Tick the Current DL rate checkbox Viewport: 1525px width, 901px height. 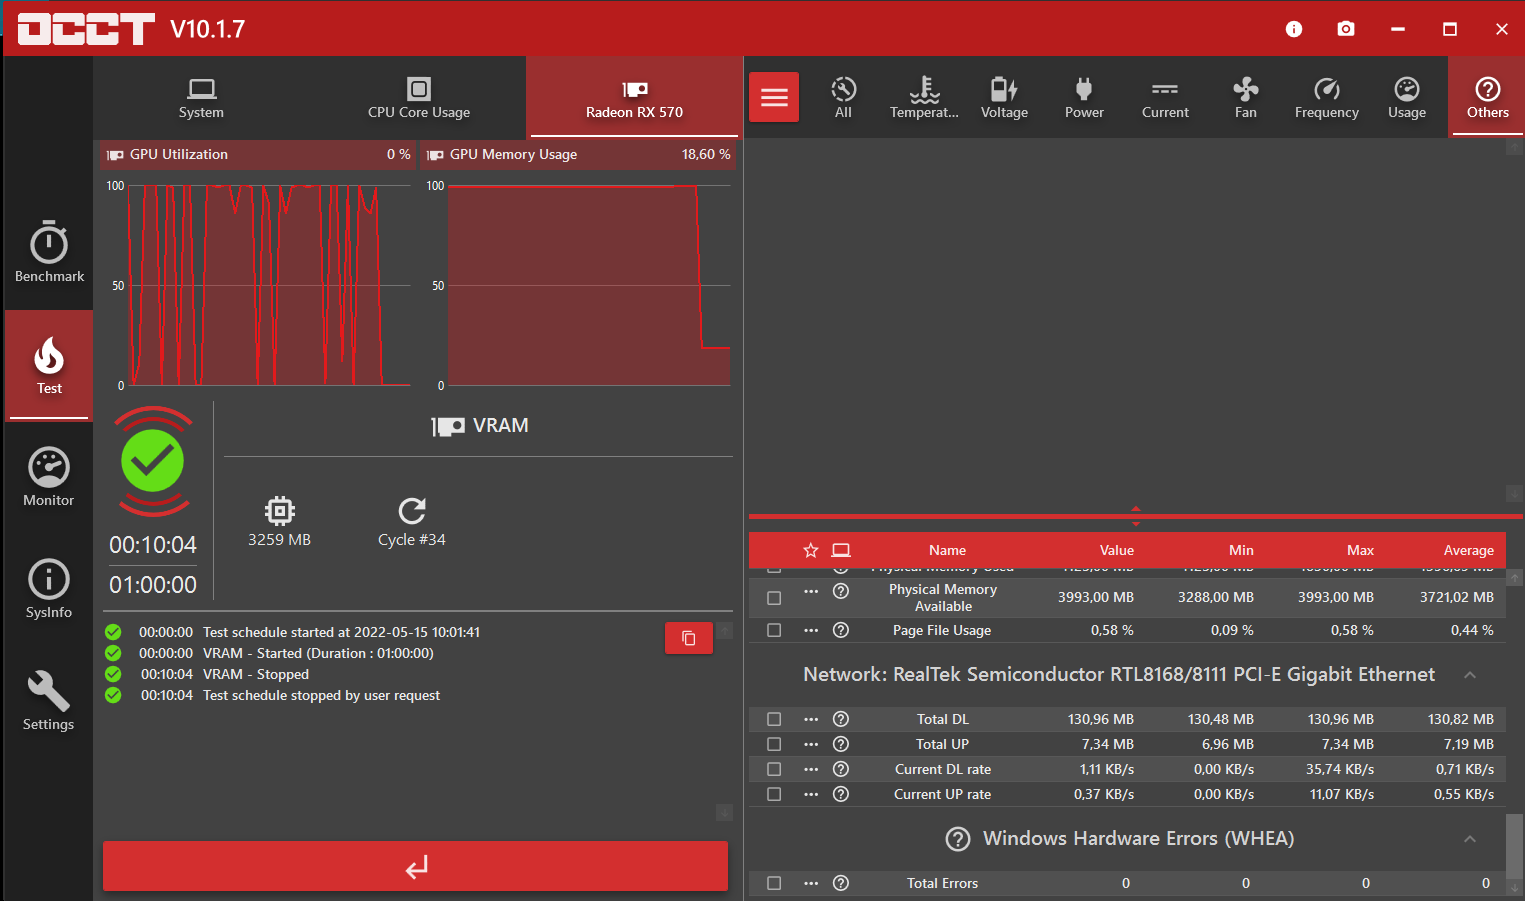tap(774, 769)
